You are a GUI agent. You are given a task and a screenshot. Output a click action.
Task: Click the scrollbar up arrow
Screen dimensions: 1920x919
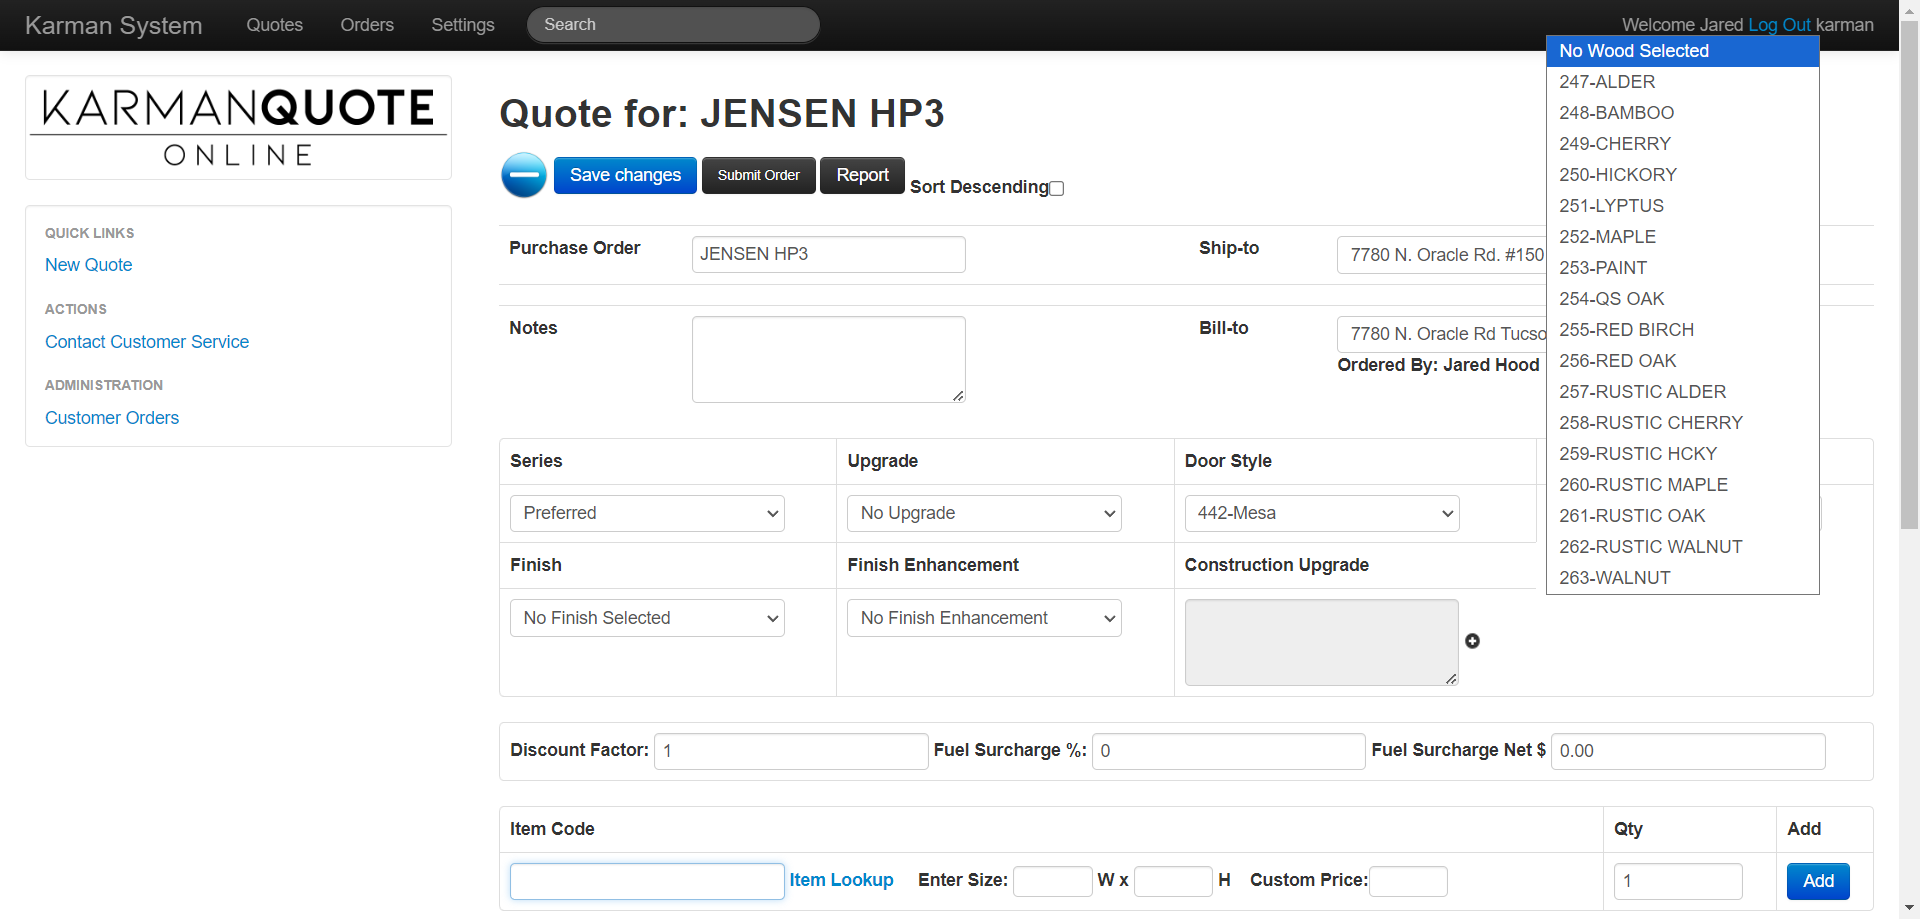(x=1909, y=9)
